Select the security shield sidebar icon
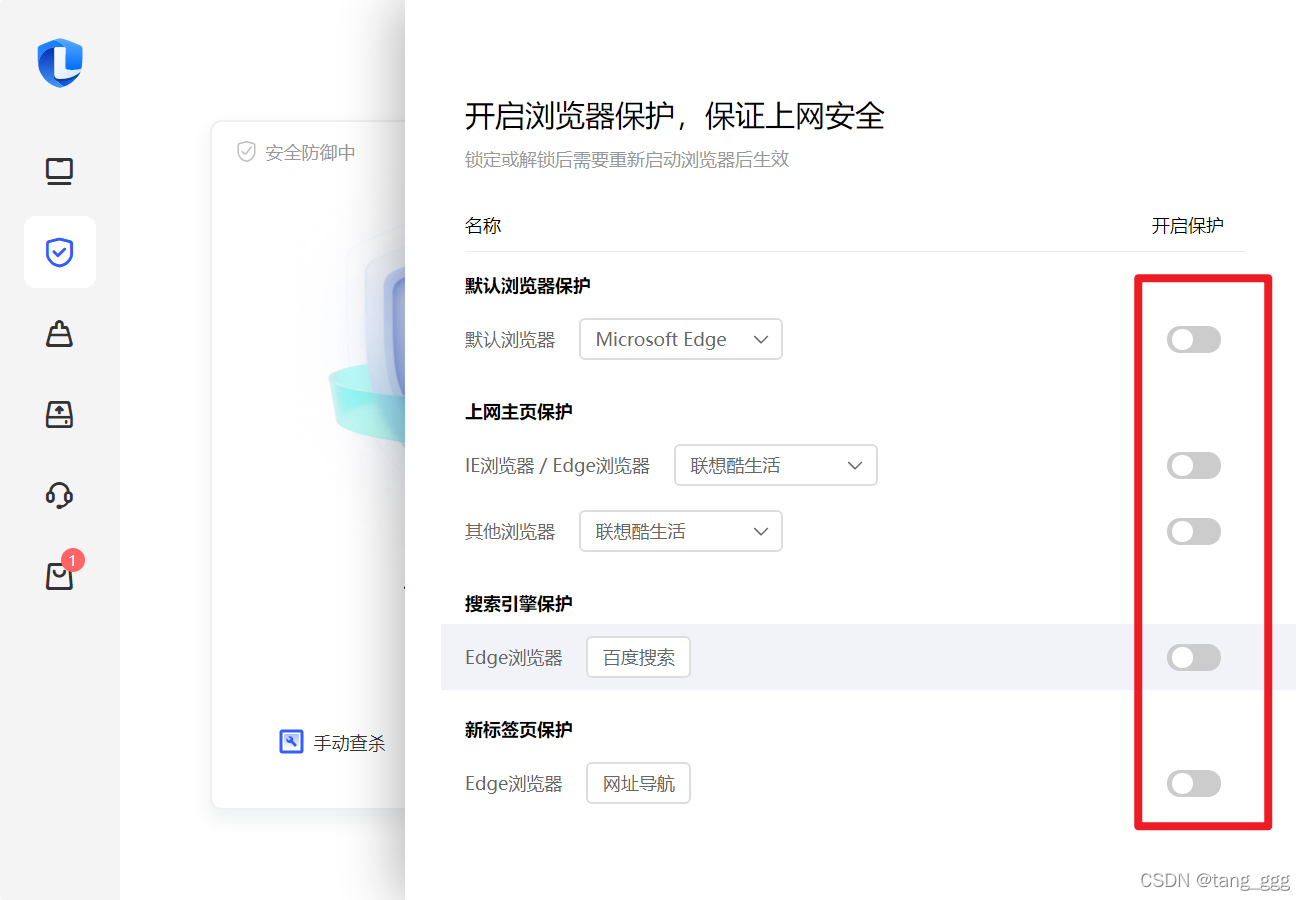This screenshot has height=900, width=1305. point(60,252)
